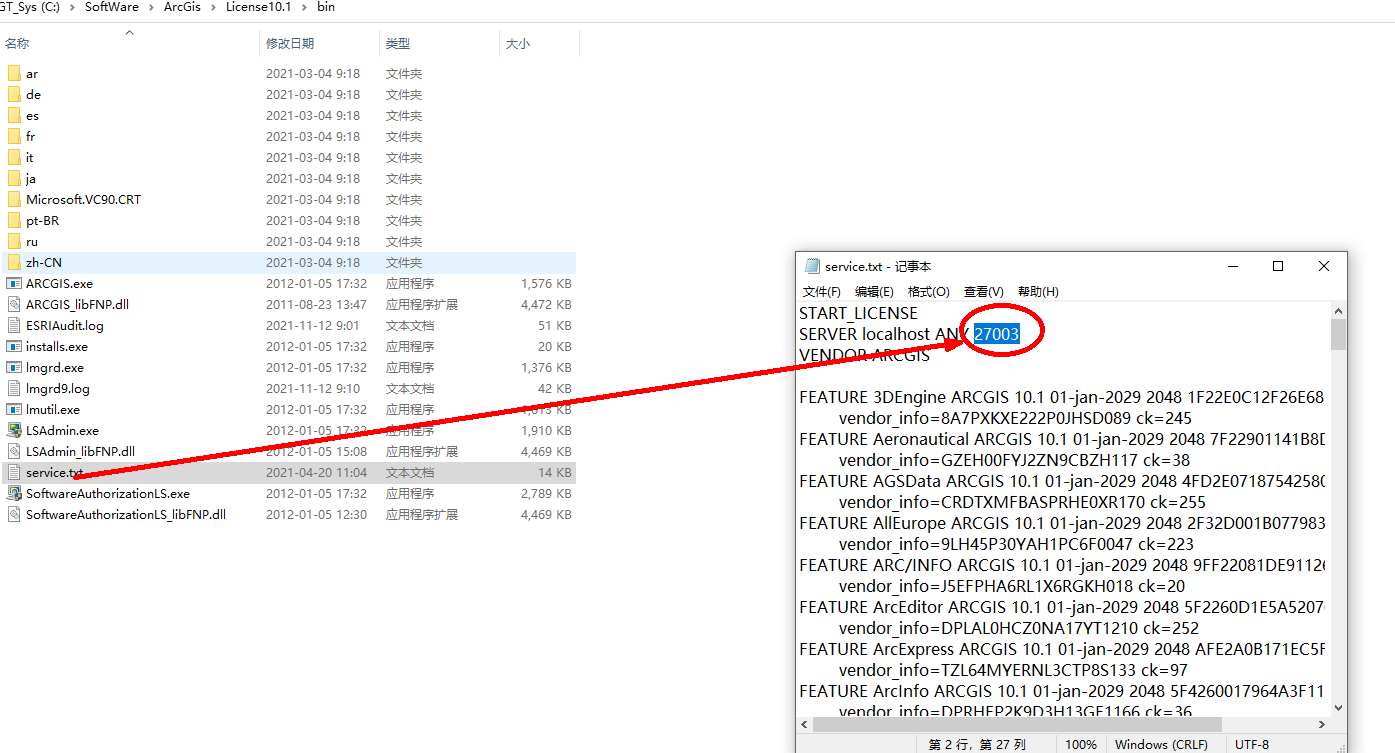Click the Notepad scroll up arrow
Viewport: 1395px width, 753px height.
pyautogui.click(x=1338, y=309)
